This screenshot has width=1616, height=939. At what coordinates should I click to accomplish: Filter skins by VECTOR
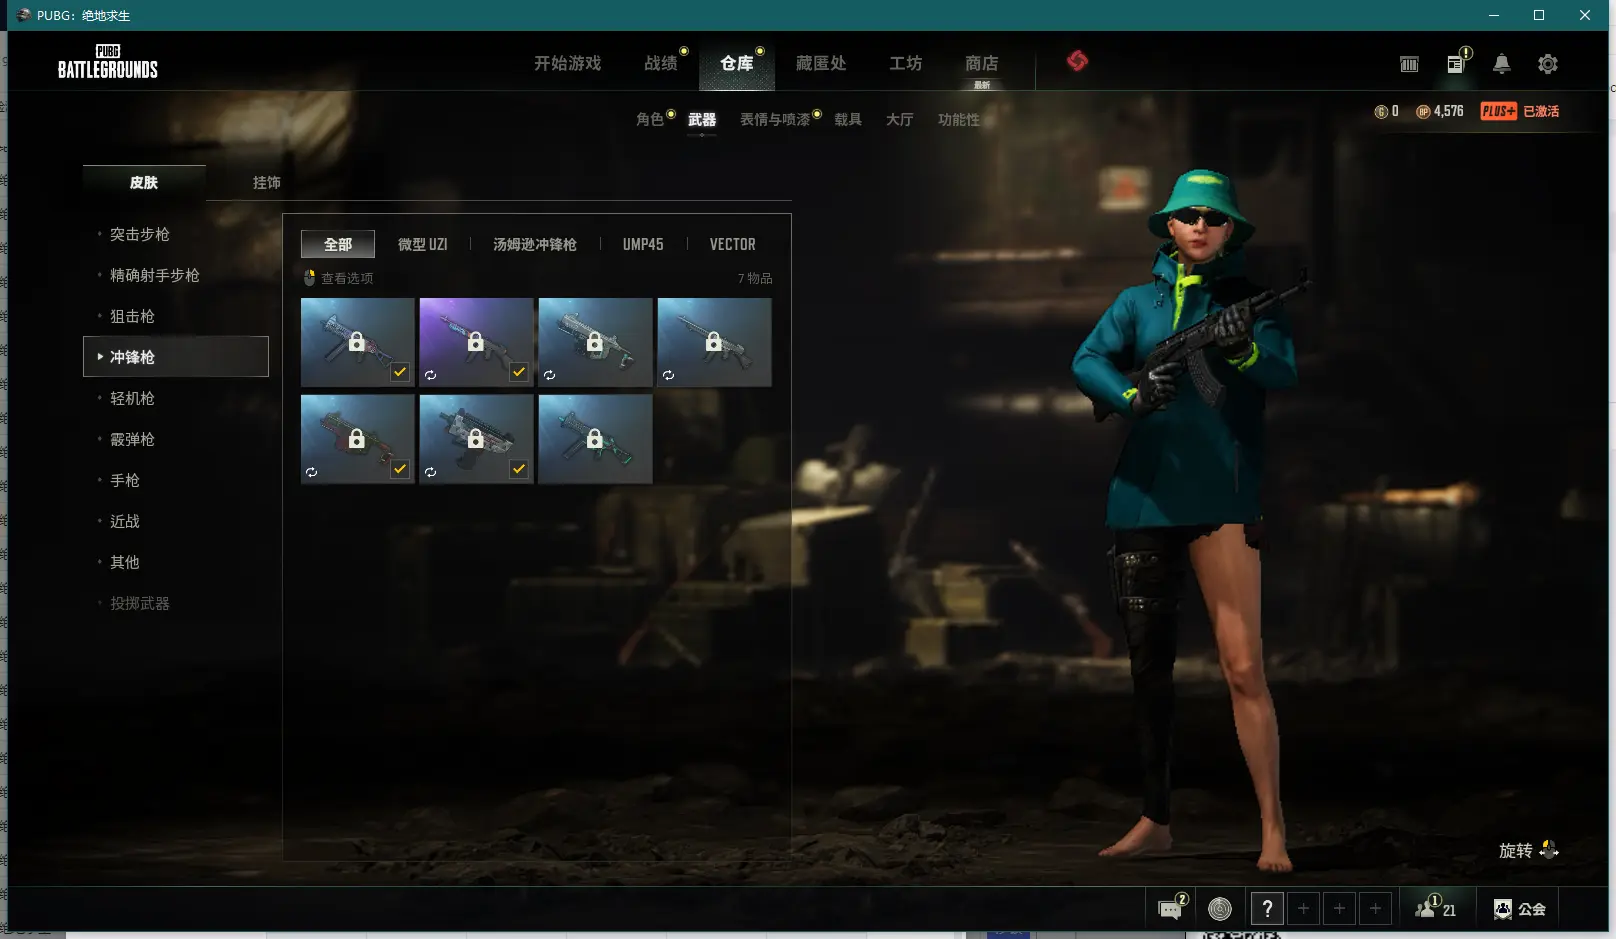(732, 244)
